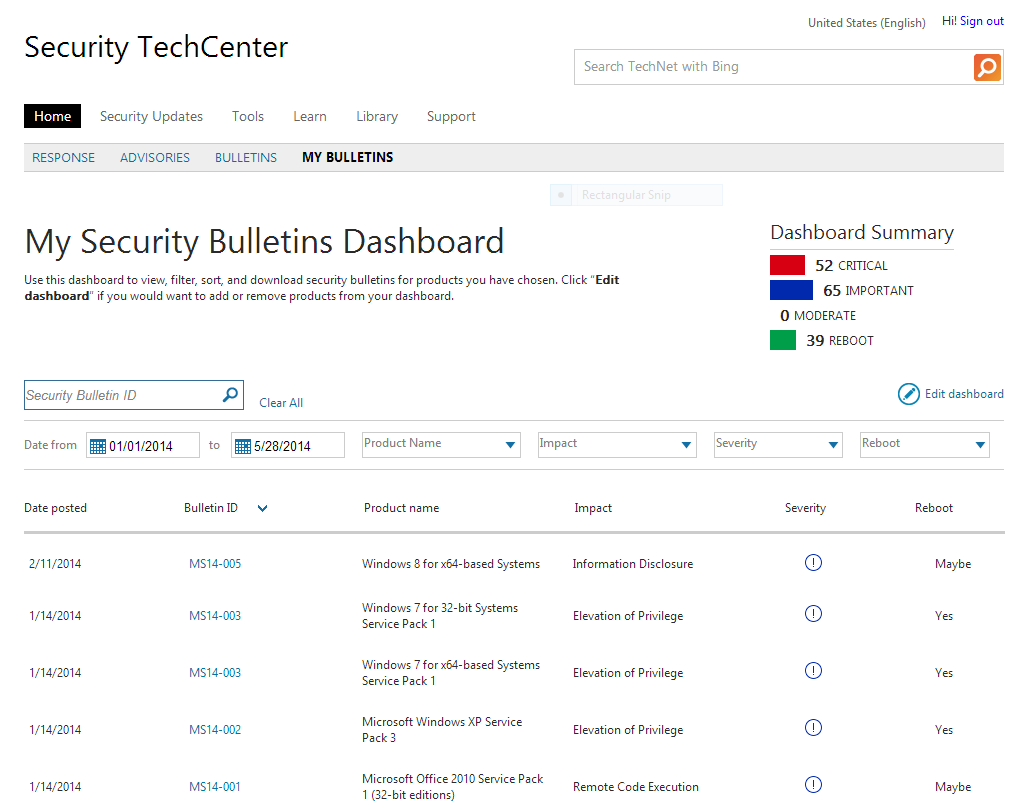Open MS14-003 link for 32-bit Systems row

215,616
